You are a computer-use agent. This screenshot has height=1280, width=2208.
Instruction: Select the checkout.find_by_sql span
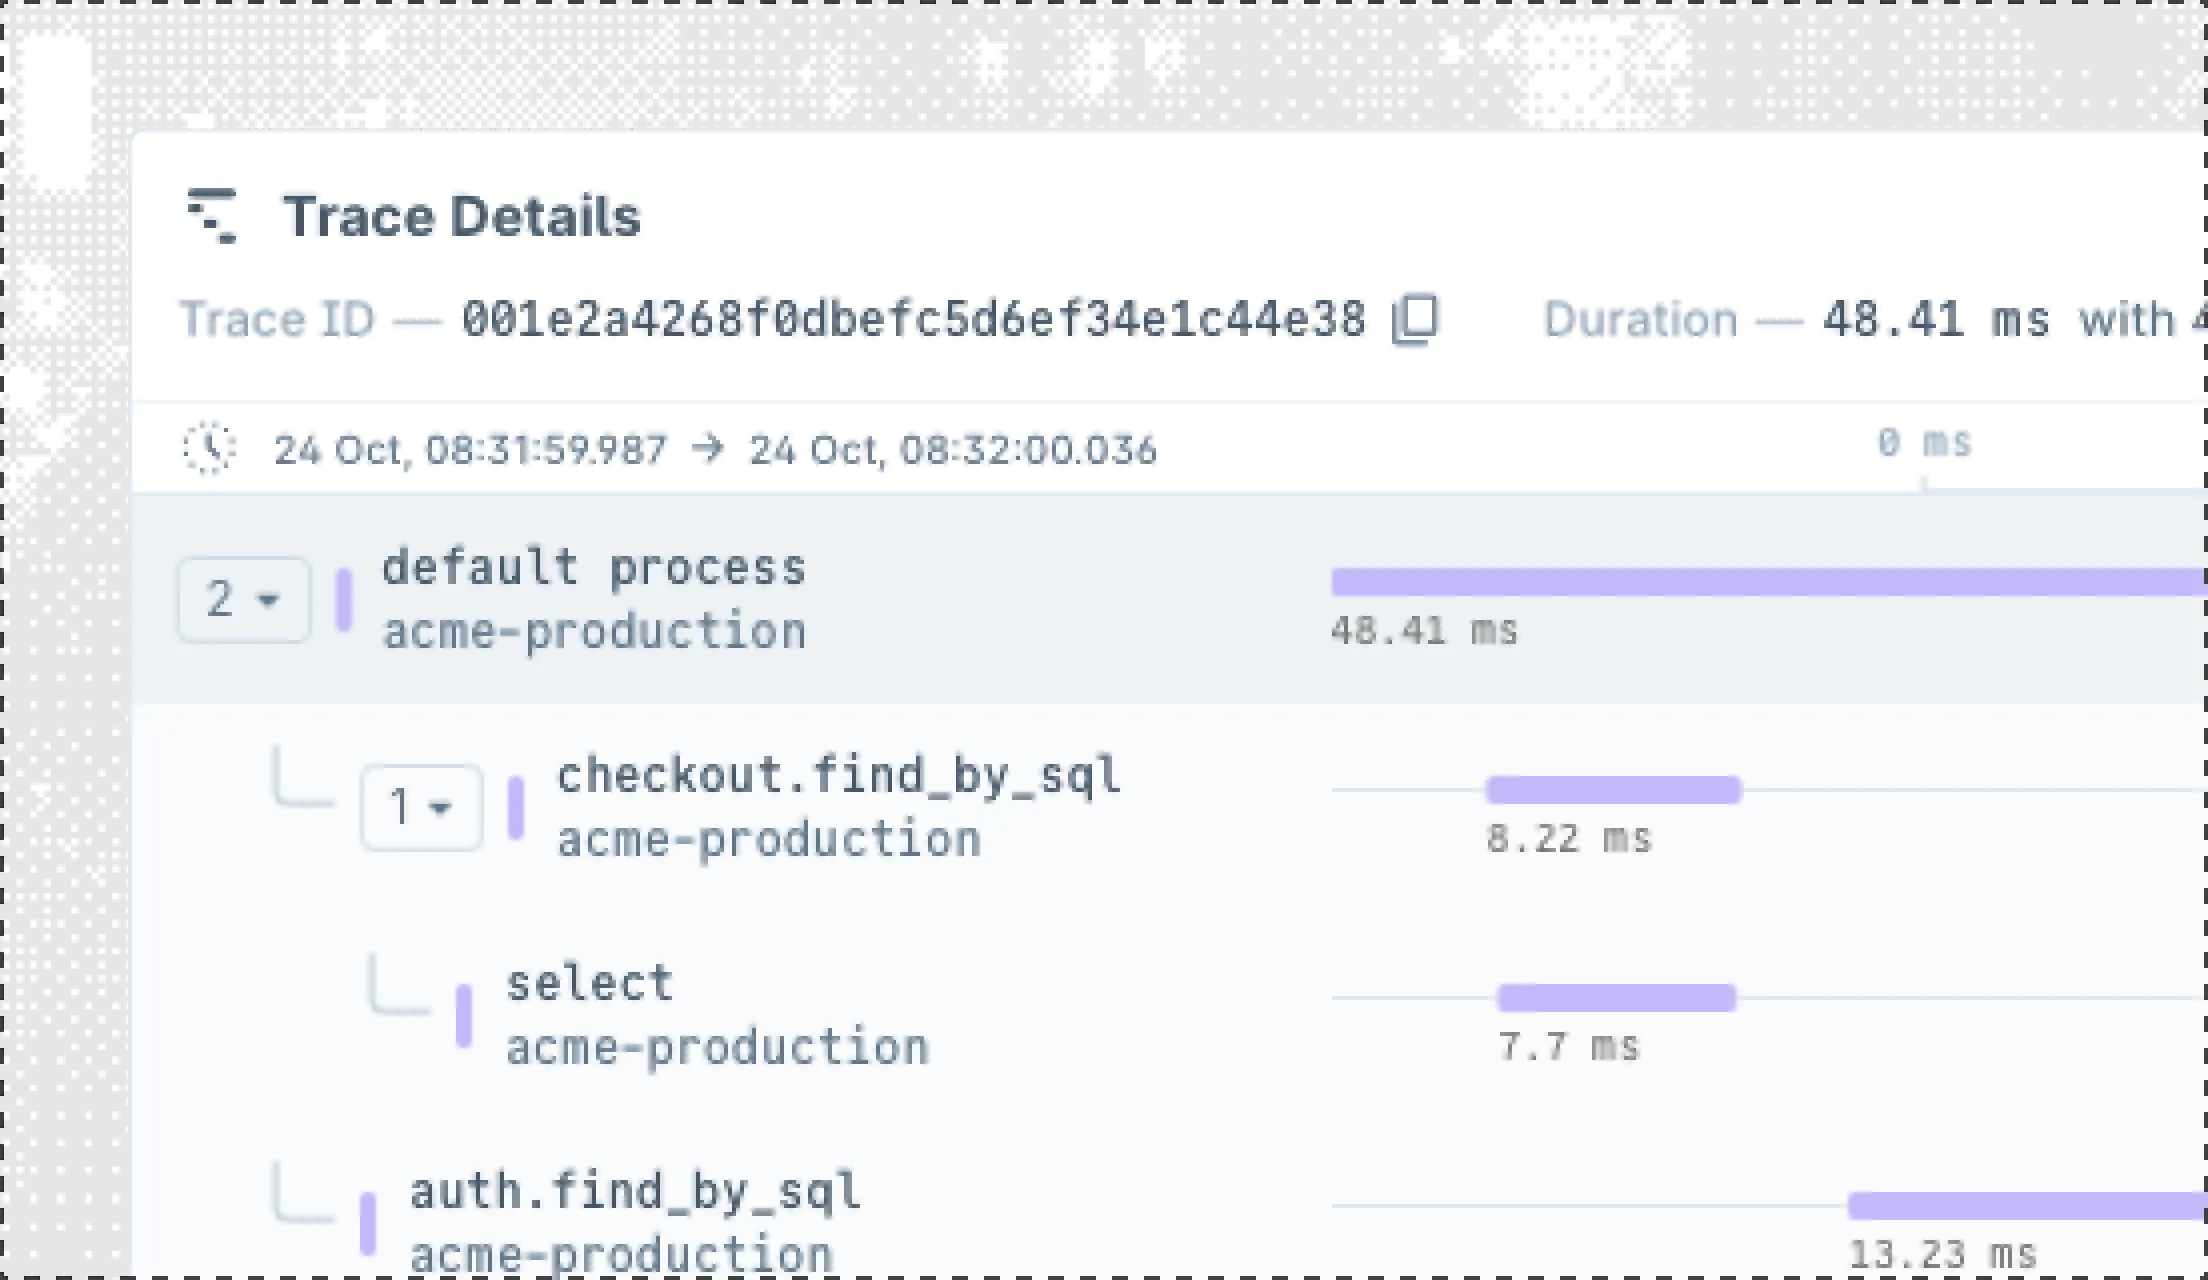[838, 776]
